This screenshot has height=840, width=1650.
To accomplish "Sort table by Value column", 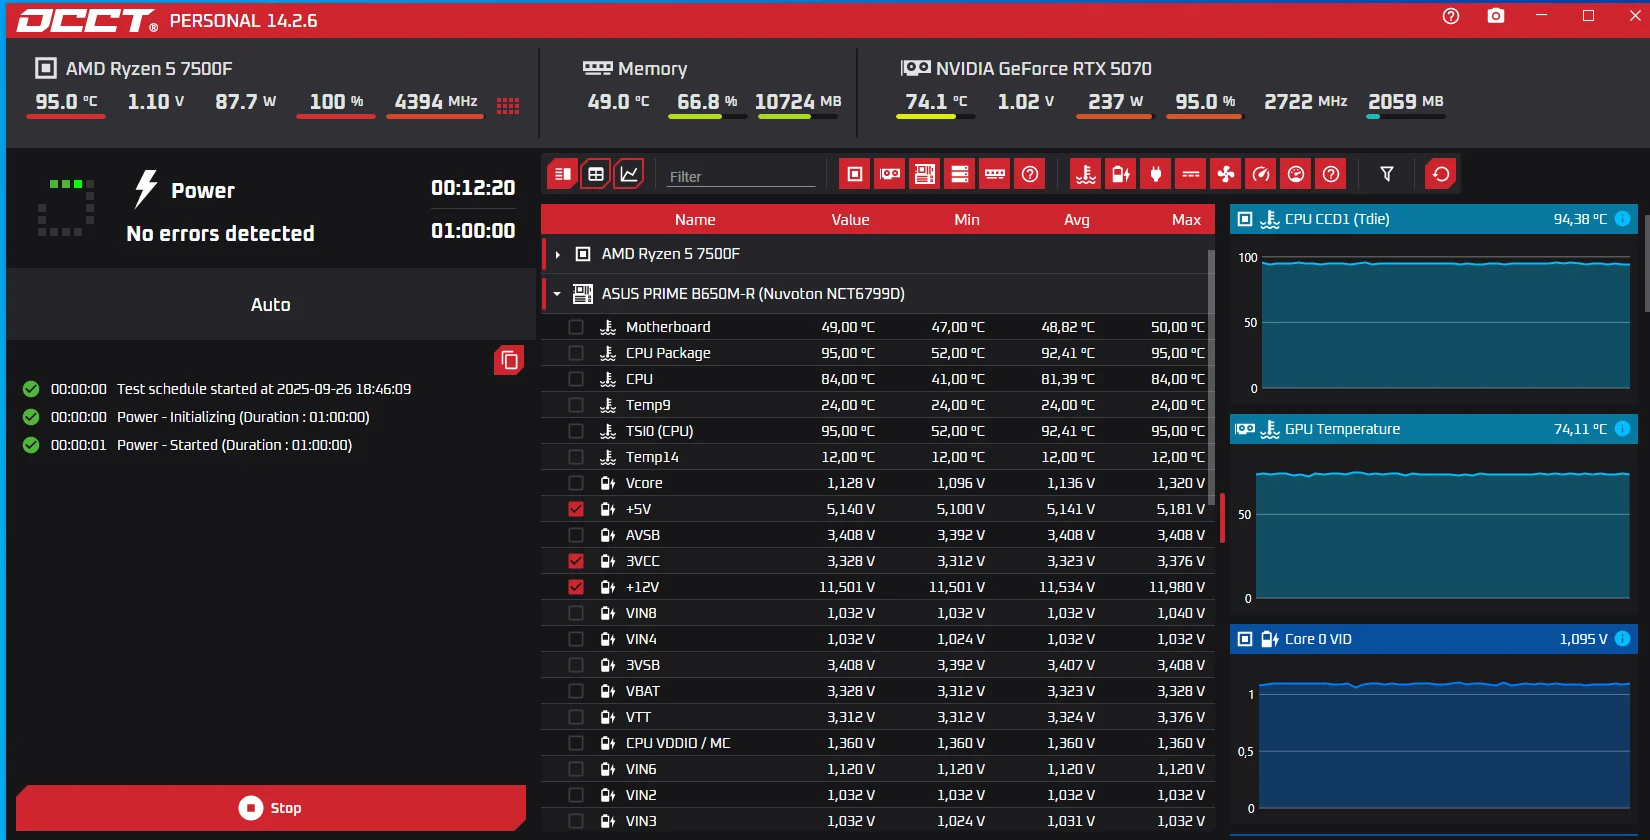I will click(850, 220).
